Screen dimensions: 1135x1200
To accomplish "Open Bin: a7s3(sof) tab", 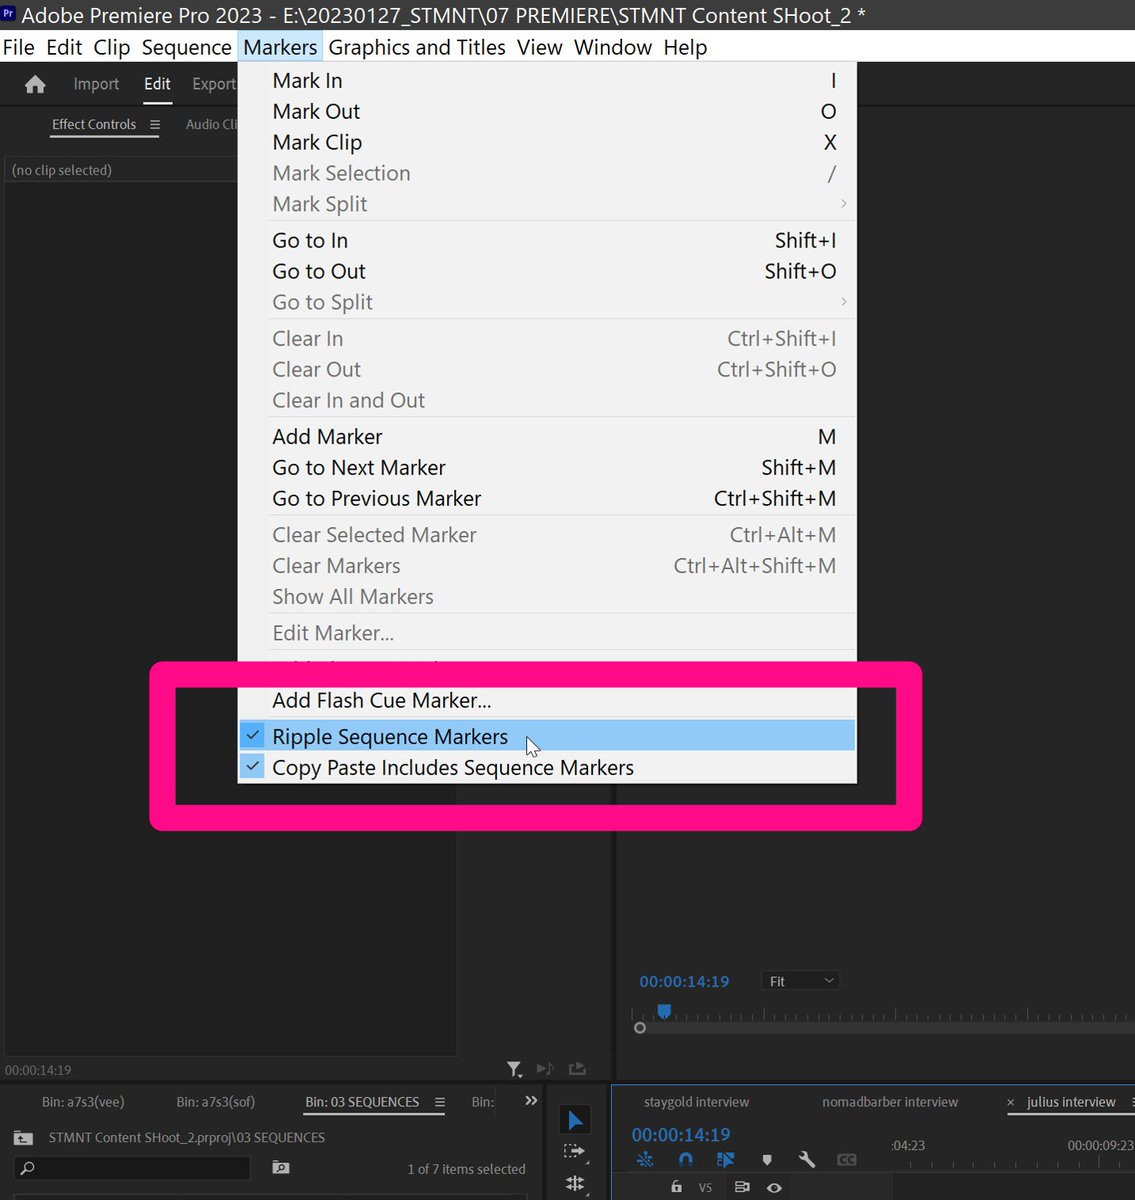I will (x=216, y=1102).
